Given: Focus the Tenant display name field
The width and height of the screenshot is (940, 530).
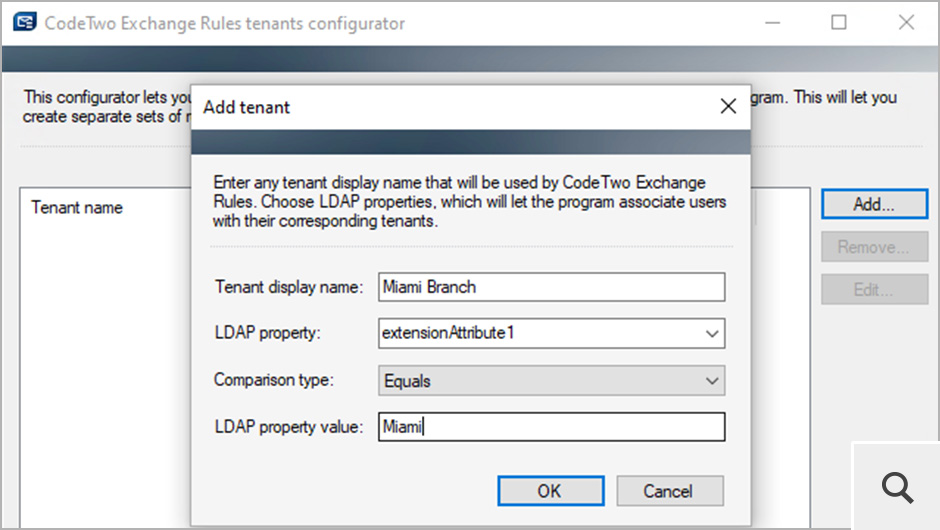Looking at the screenshot, I should (551, 287).
